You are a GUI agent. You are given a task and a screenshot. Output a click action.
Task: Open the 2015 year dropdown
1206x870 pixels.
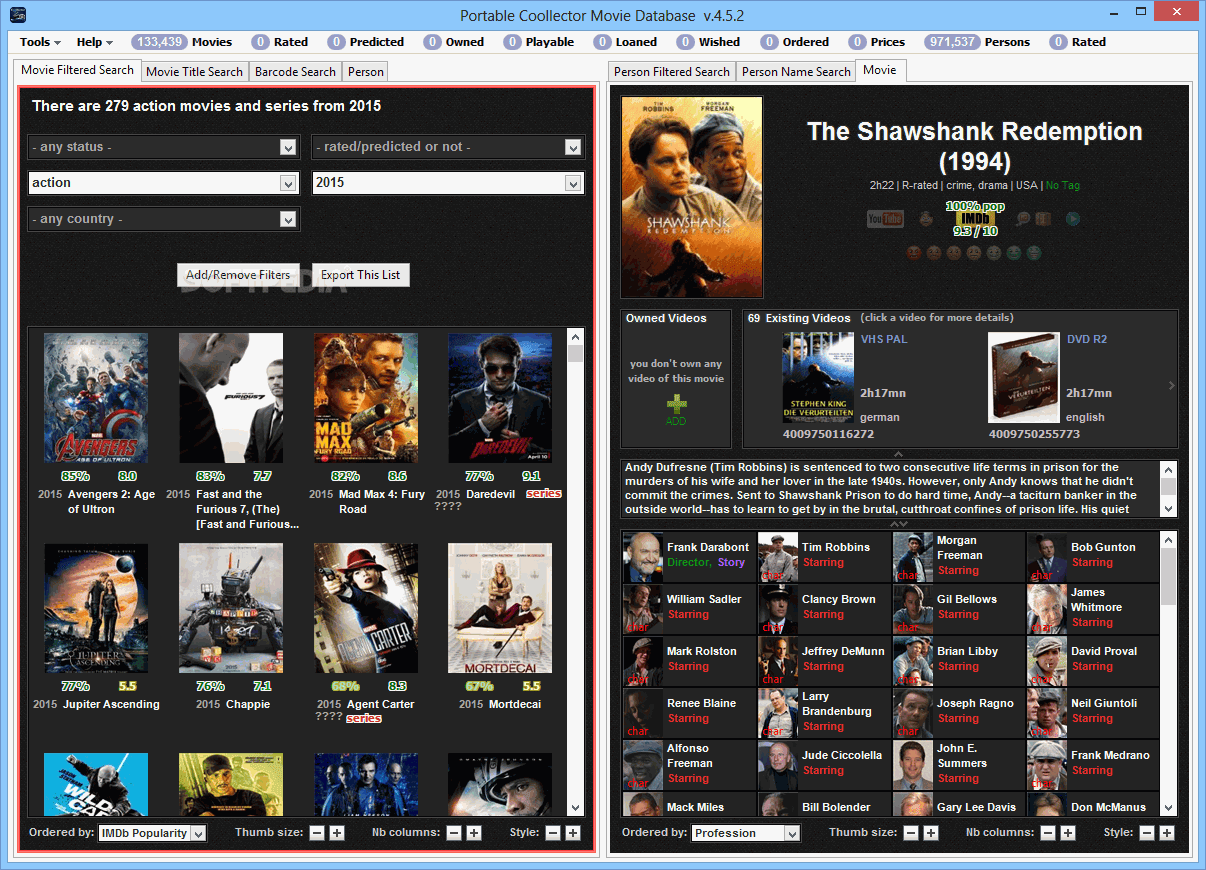pos(447,183)
